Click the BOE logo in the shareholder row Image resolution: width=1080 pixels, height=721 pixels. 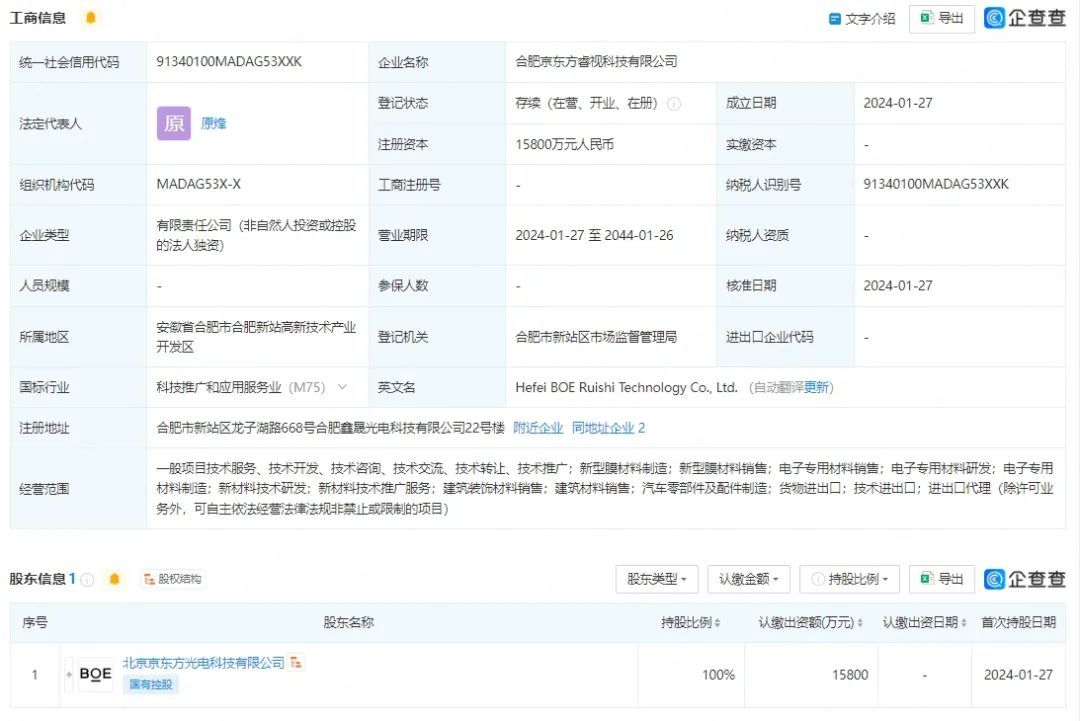tap(96, 674)
